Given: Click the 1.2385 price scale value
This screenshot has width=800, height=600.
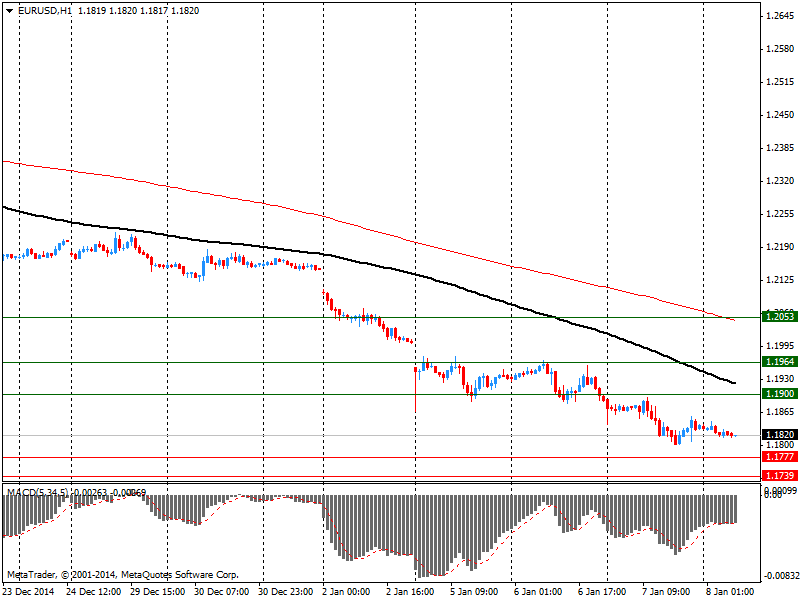Looking at the screenshot, I should (781, 148).
